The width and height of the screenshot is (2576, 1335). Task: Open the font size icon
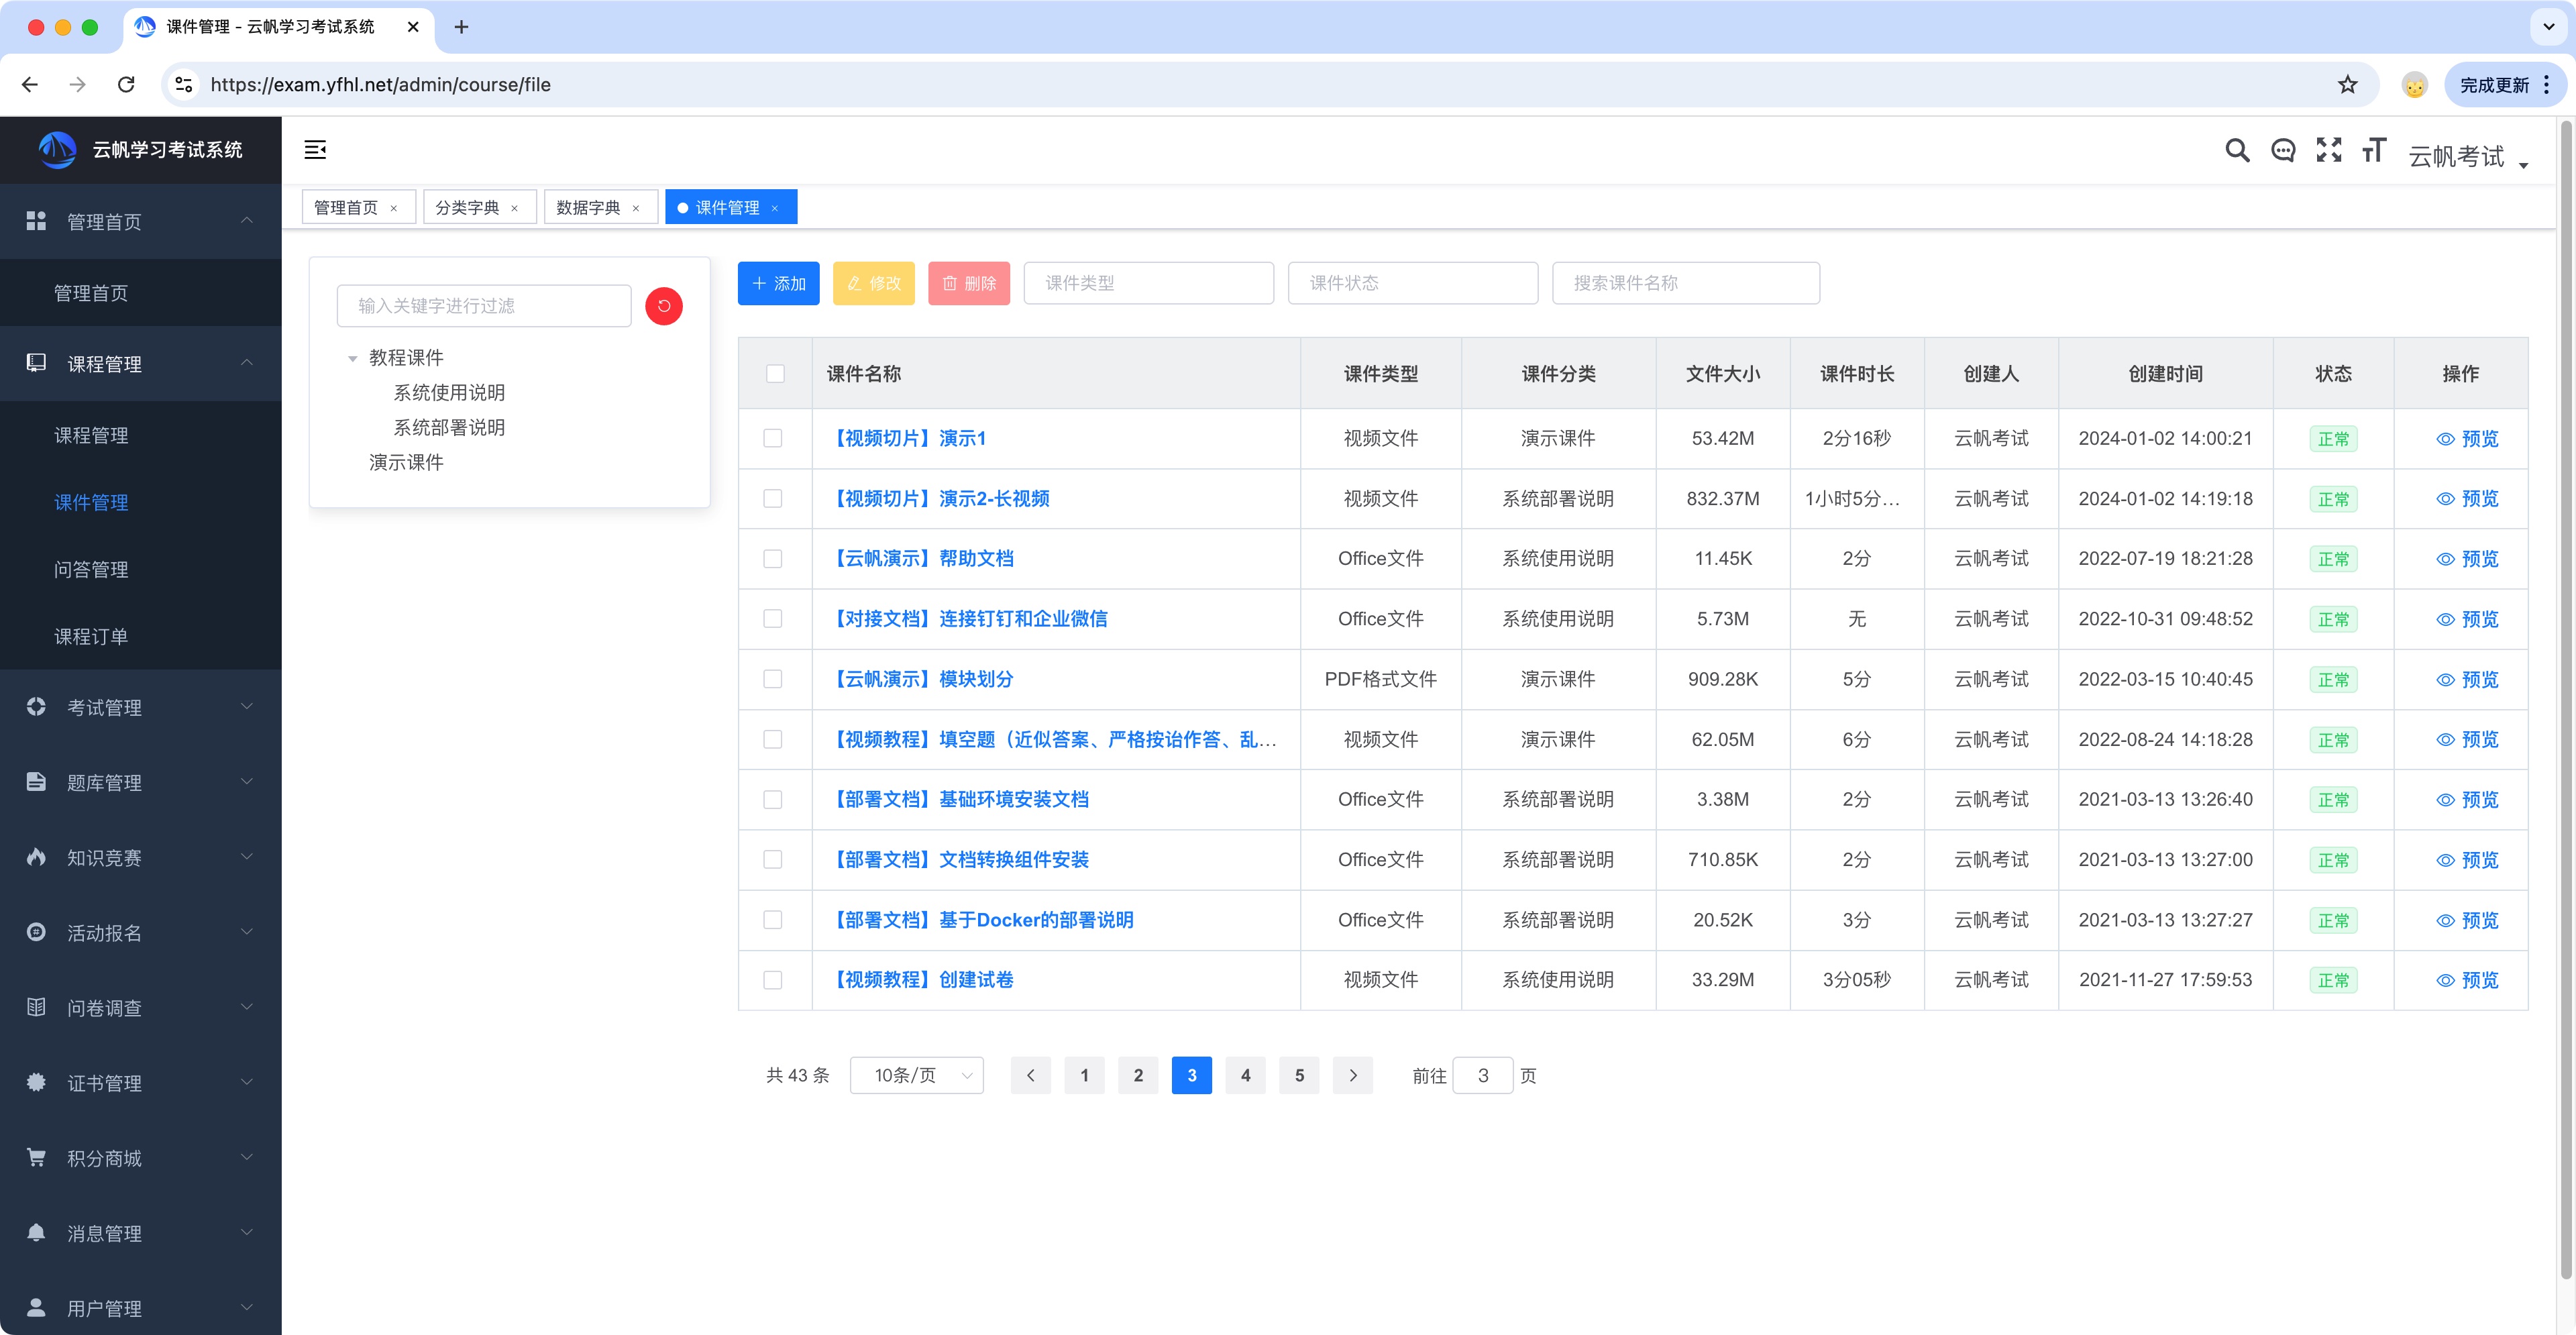click(x=2374, y=150)
